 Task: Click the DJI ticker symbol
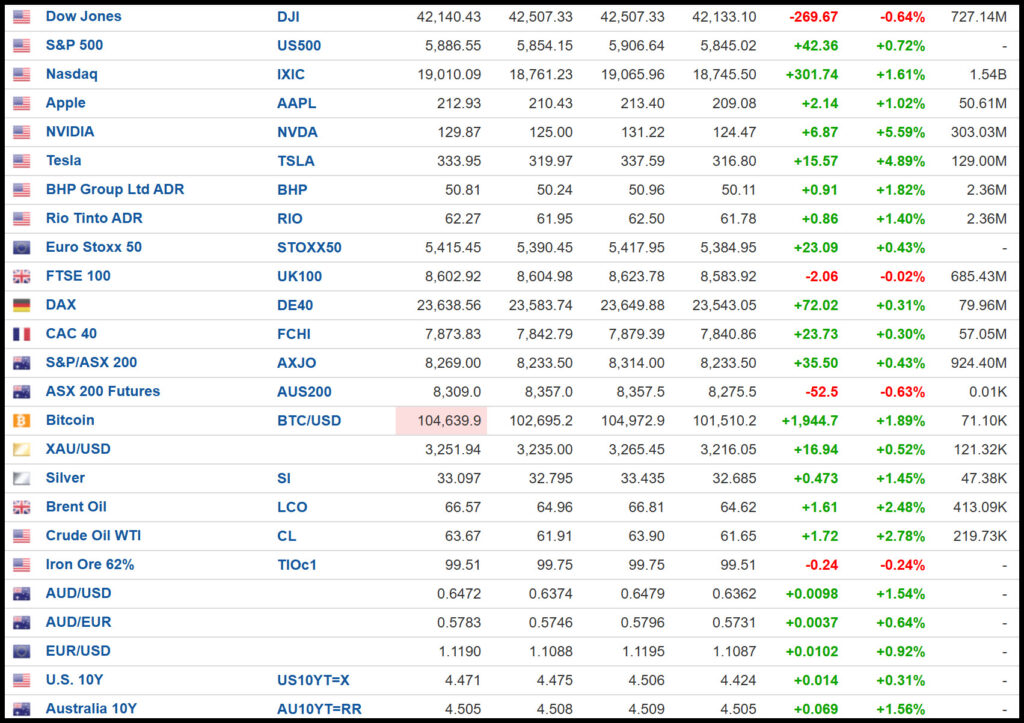point(288,17)
